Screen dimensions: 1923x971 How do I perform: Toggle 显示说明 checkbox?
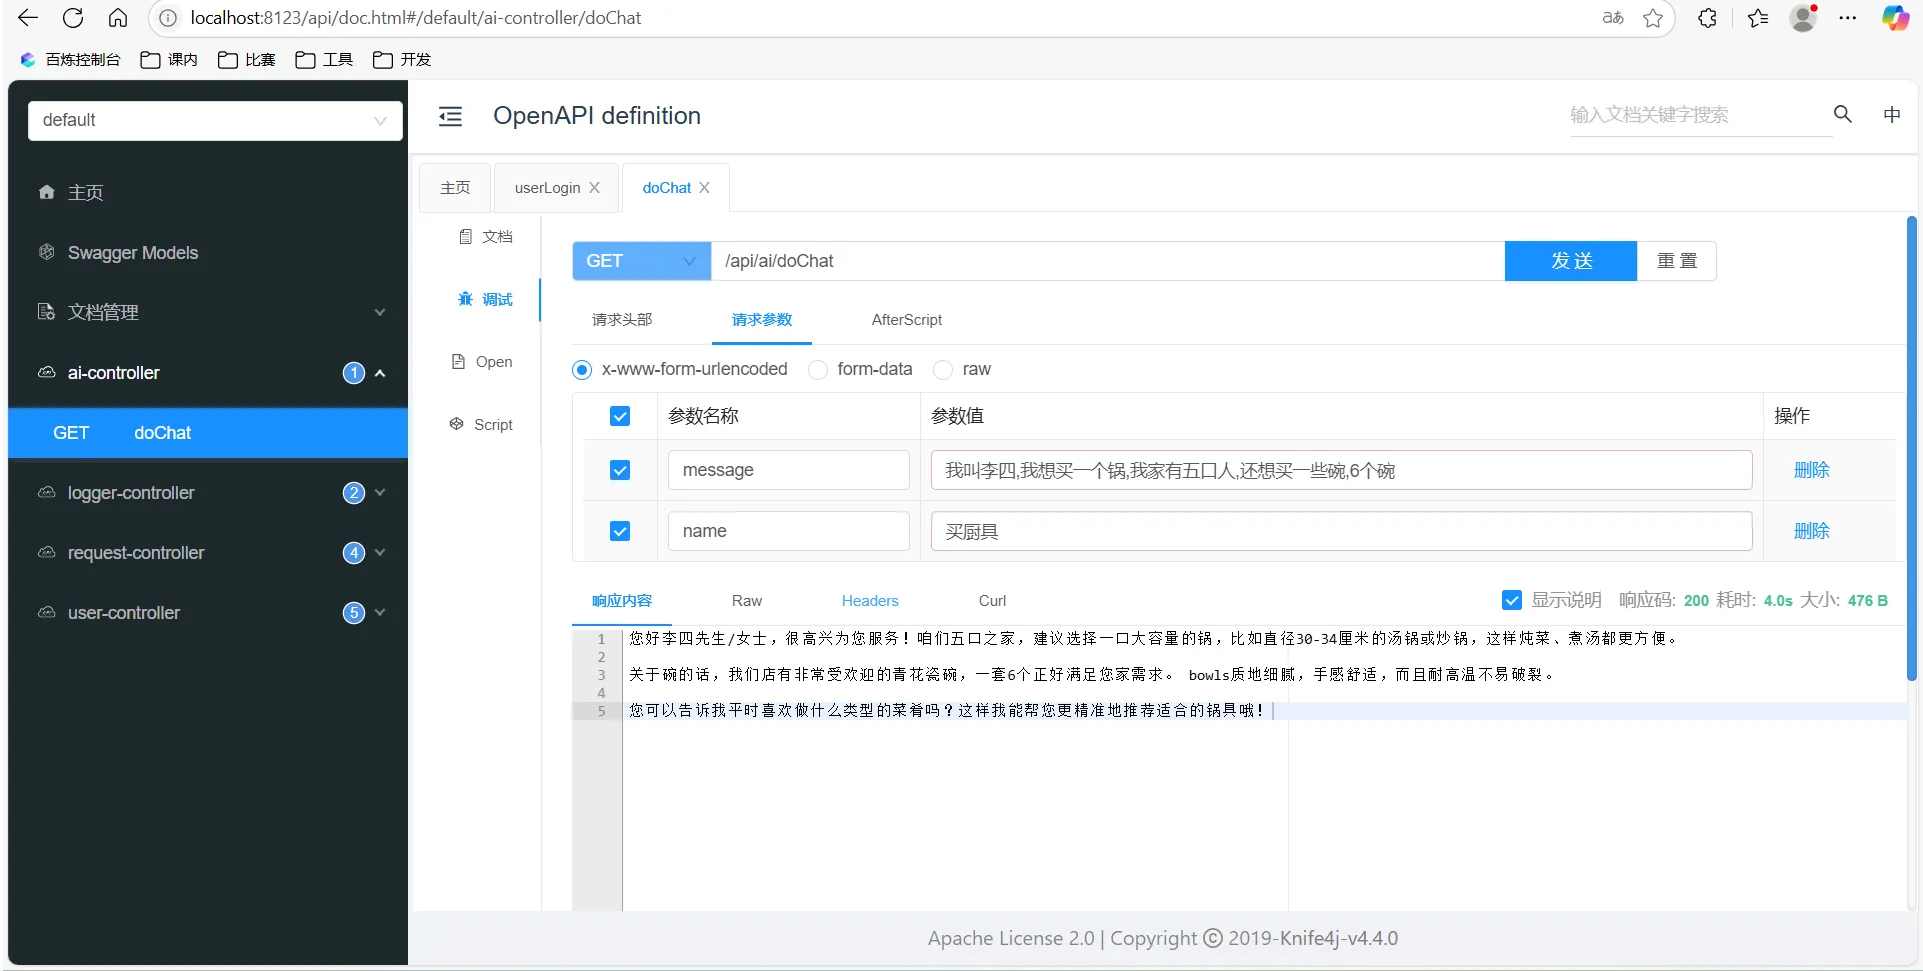[1512, 600]
